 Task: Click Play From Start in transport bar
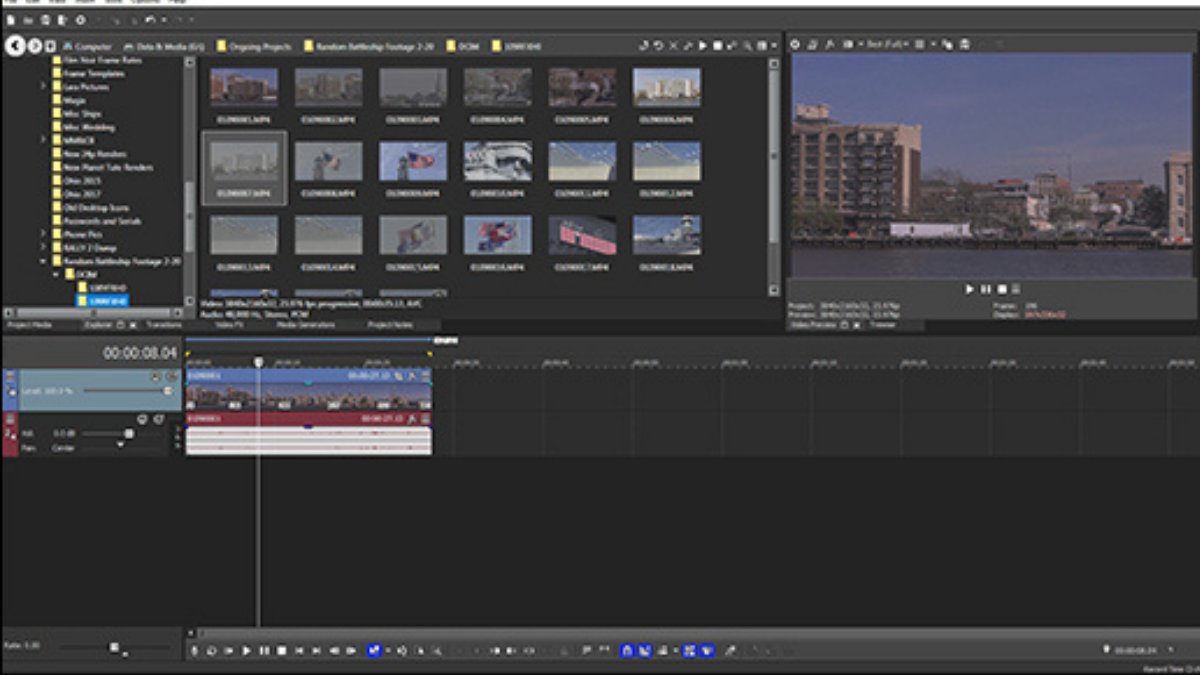pos(229,650)
